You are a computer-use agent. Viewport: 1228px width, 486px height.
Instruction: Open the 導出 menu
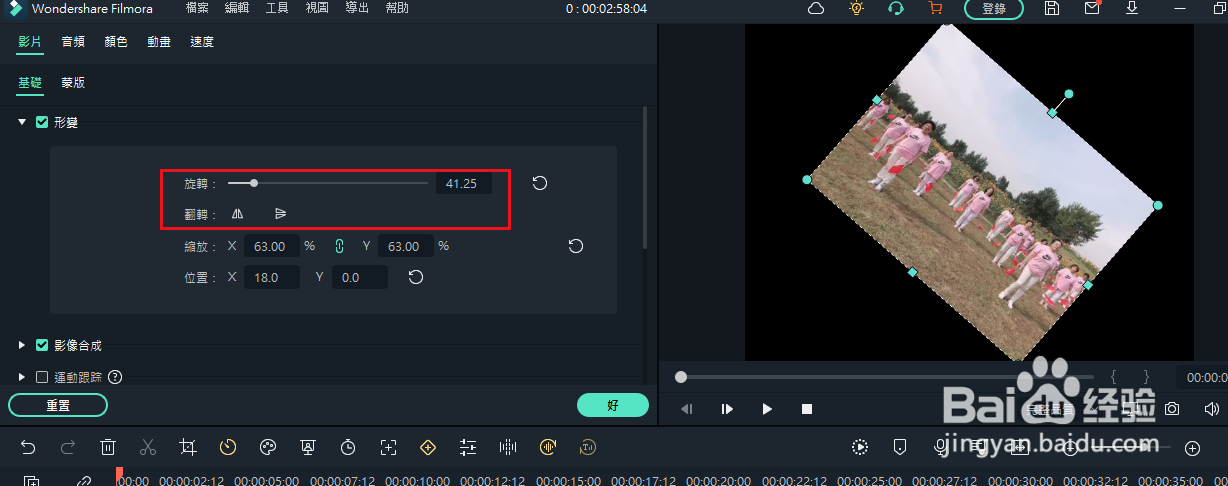(357, 8)
